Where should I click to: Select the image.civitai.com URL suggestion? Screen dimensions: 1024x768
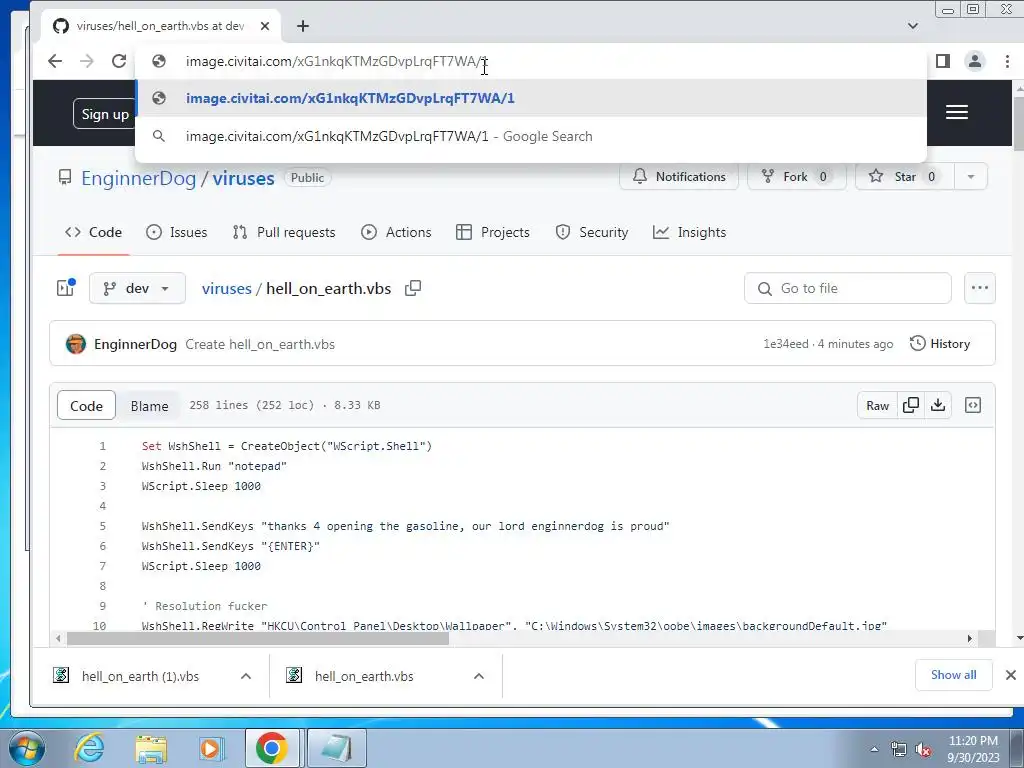[531, 98]
